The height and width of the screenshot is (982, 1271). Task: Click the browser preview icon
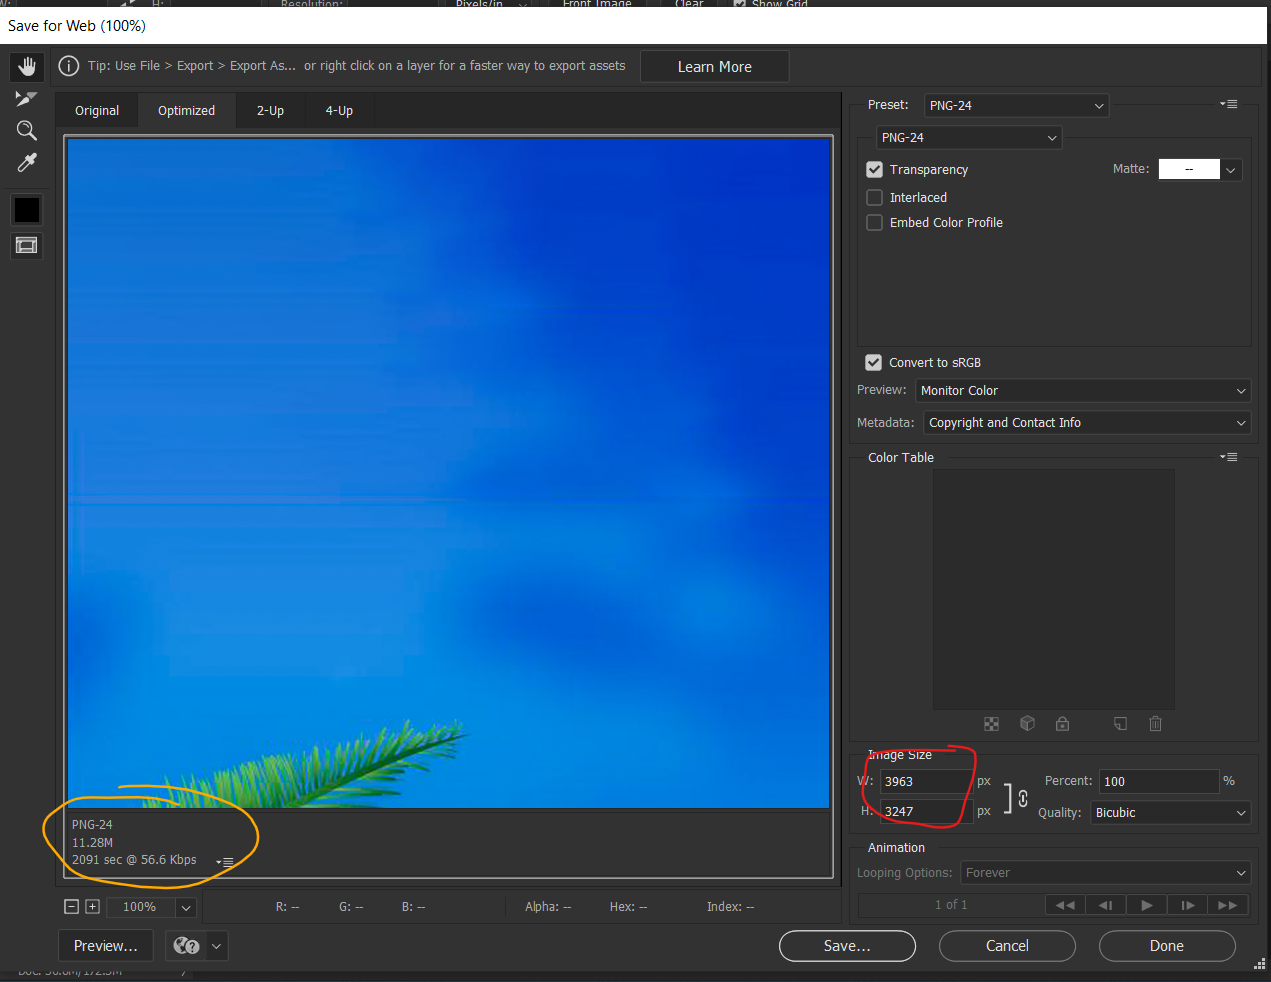(x=186, y=946)
